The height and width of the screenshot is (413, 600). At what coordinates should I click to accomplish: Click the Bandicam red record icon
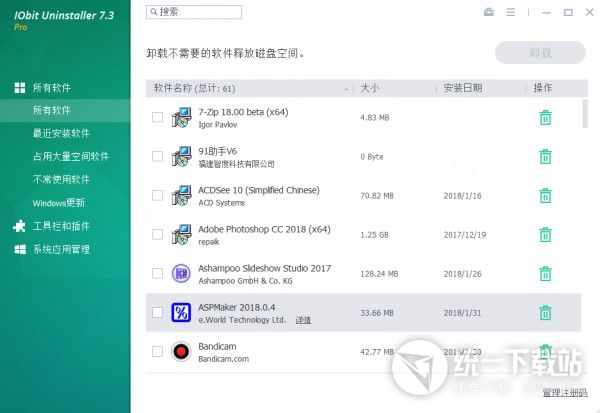point(181,351)
